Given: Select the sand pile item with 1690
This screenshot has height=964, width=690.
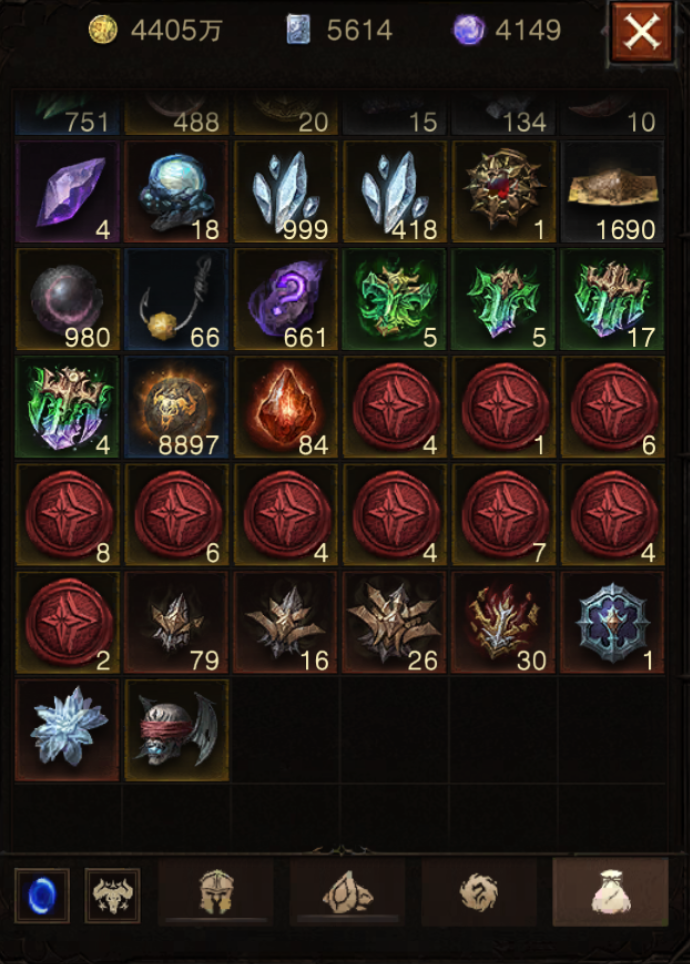Looking at the screenshot, I should 613,192.
